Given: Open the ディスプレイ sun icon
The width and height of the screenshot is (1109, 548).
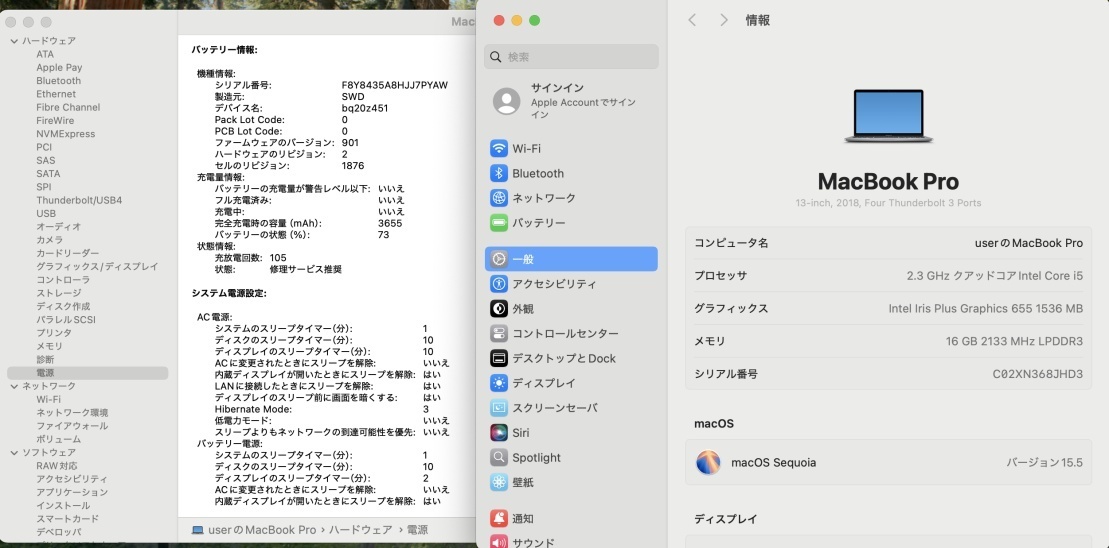Looking at the screenshot, I should pos(499,383).
